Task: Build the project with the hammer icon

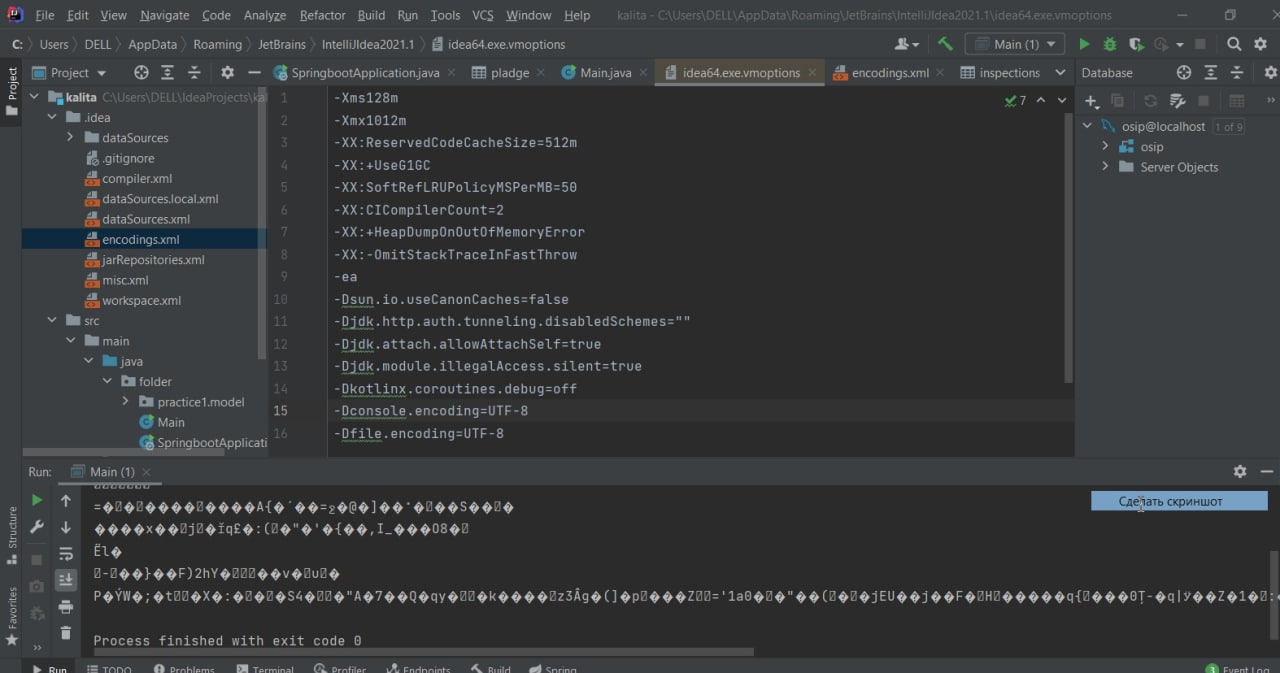Action: pyautogui.click(x=945, y=44)
